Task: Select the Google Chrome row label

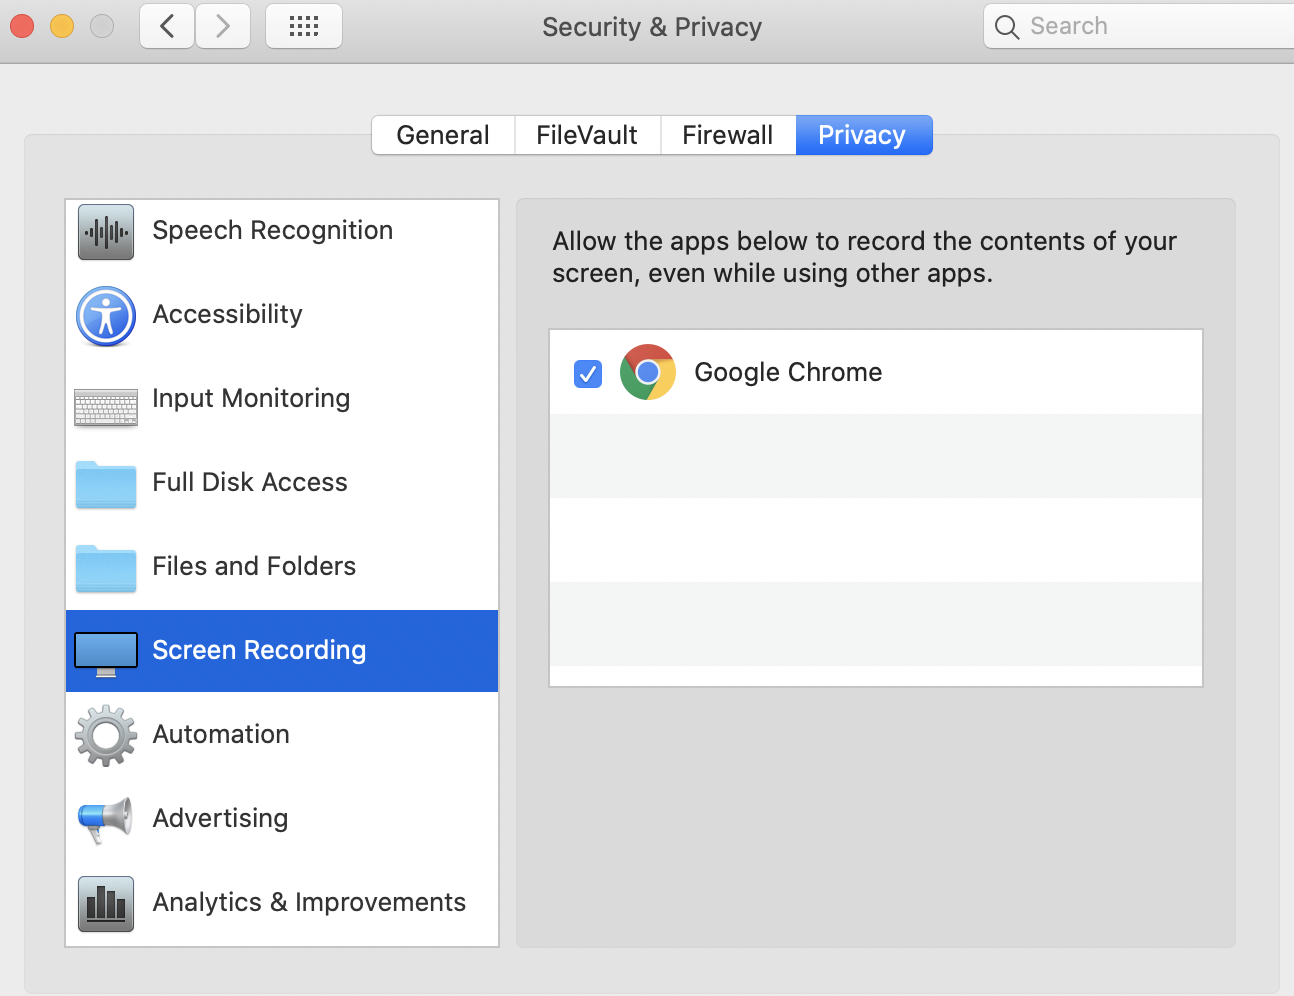Action: click(788, 372)
